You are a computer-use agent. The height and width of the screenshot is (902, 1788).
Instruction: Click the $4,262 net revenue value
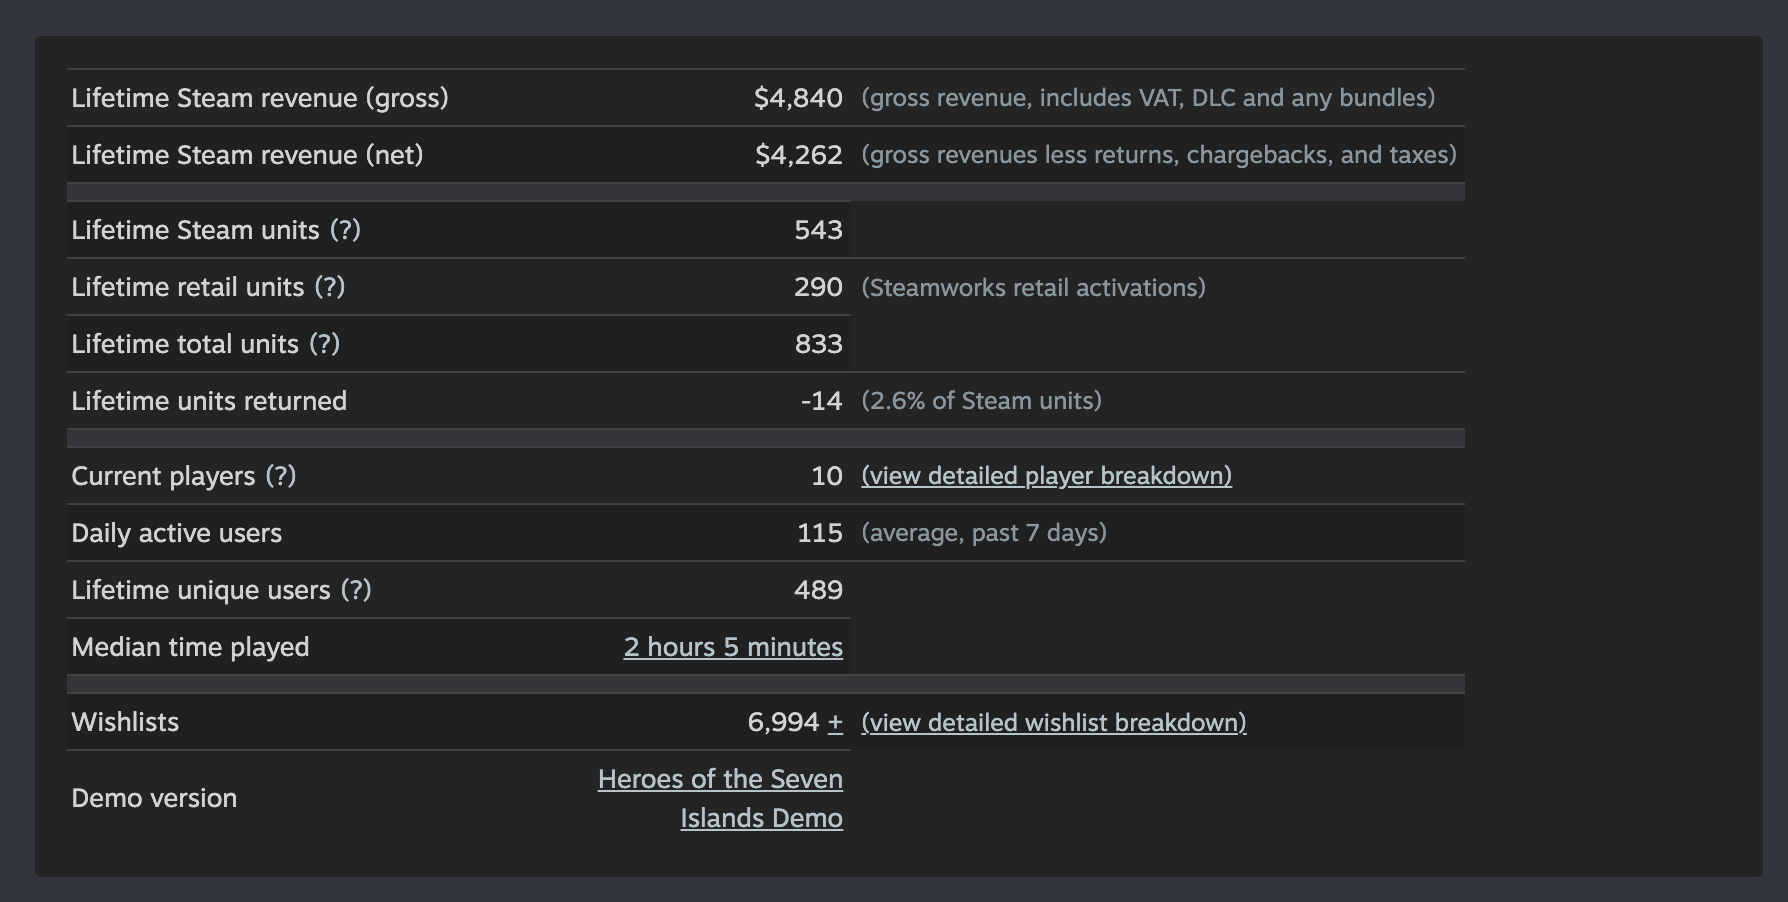click(798, 155)
